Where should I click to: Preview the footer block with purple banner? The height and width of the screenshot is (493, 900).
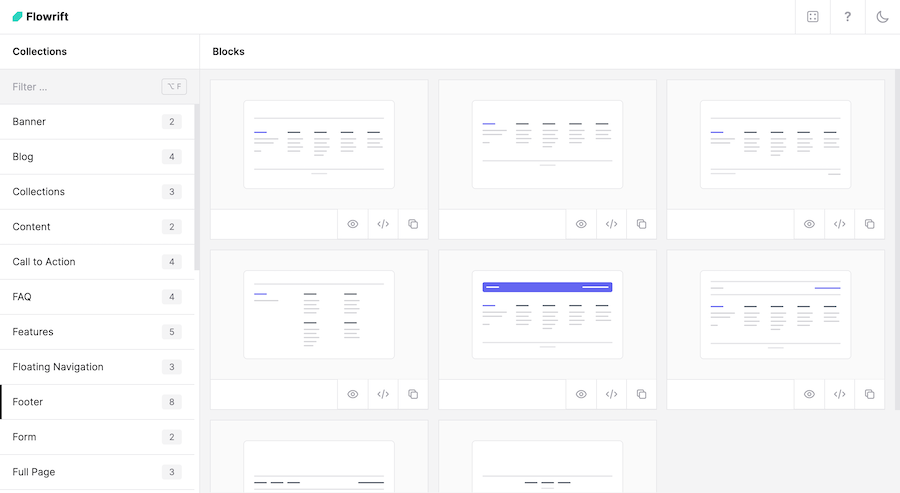pos(581,394)
